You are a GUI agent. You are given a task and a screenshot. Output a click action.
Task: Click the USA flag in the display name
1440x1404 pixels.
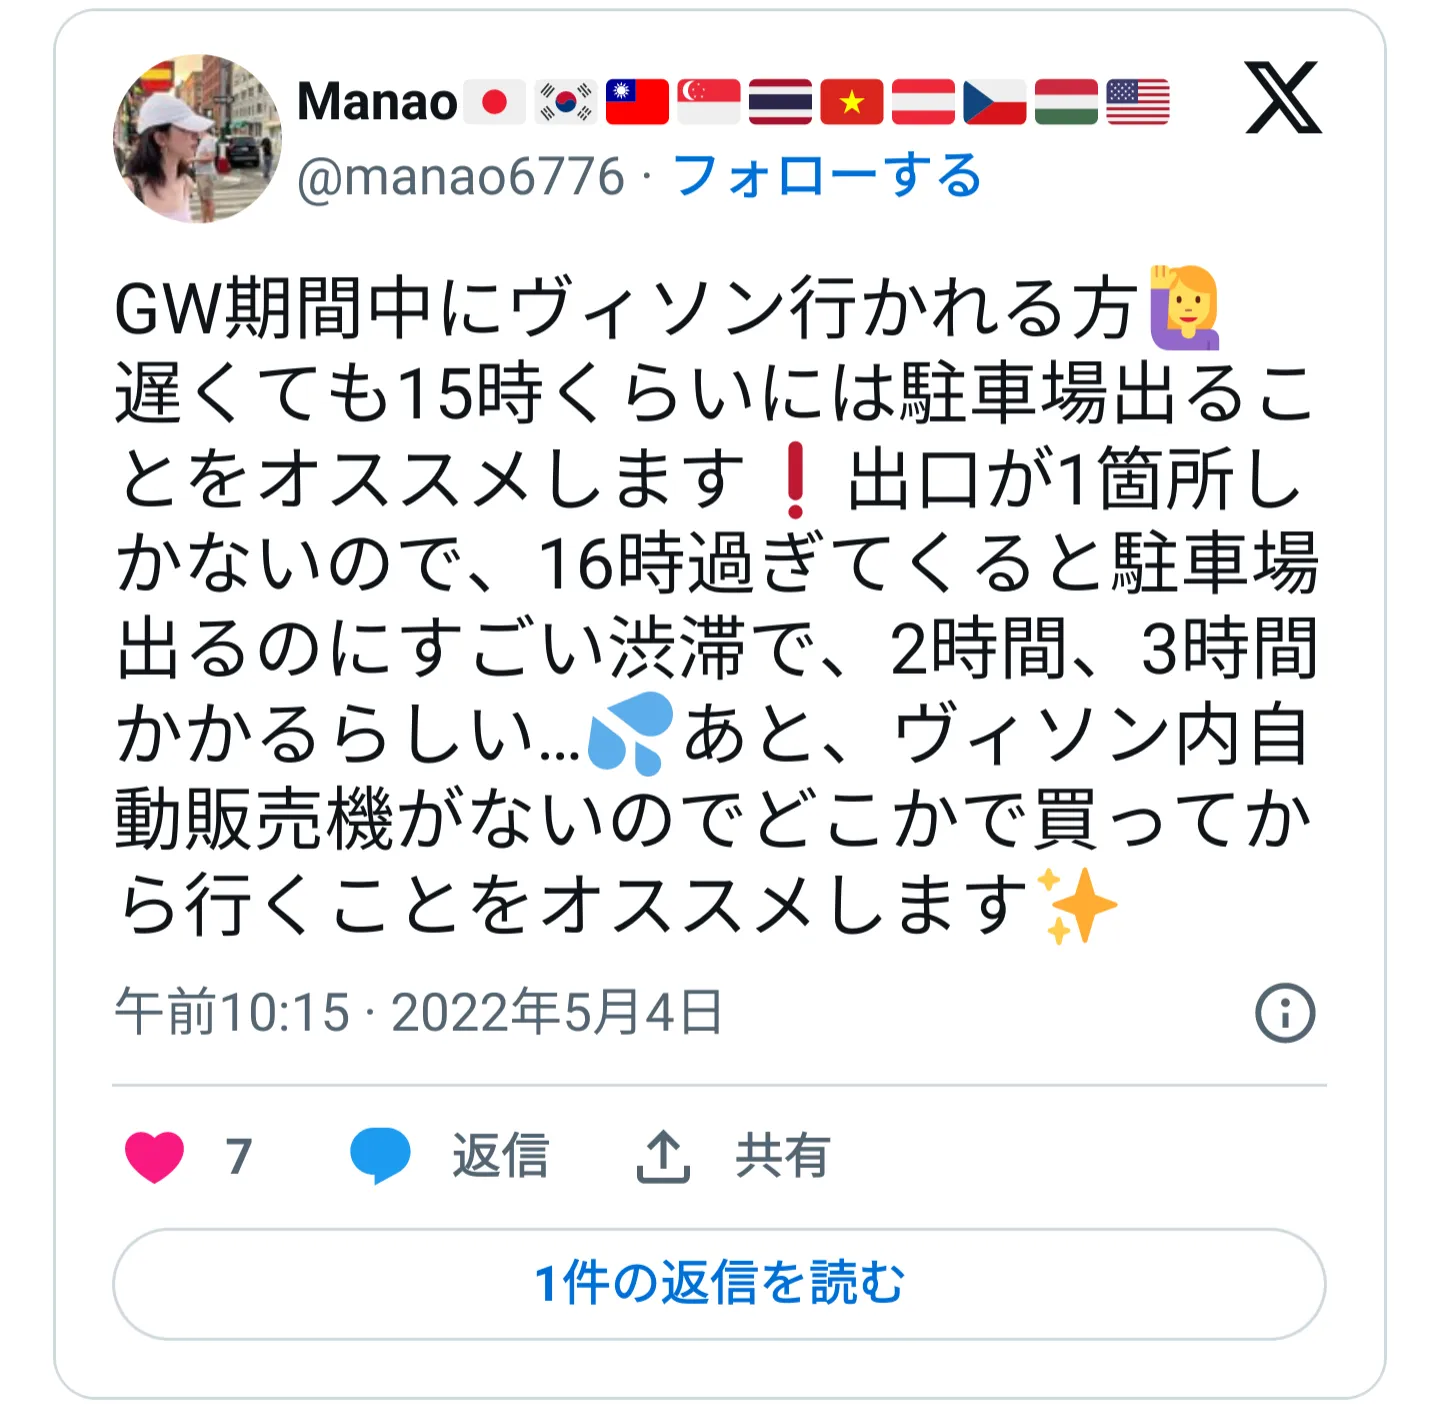click(1138, 102)
